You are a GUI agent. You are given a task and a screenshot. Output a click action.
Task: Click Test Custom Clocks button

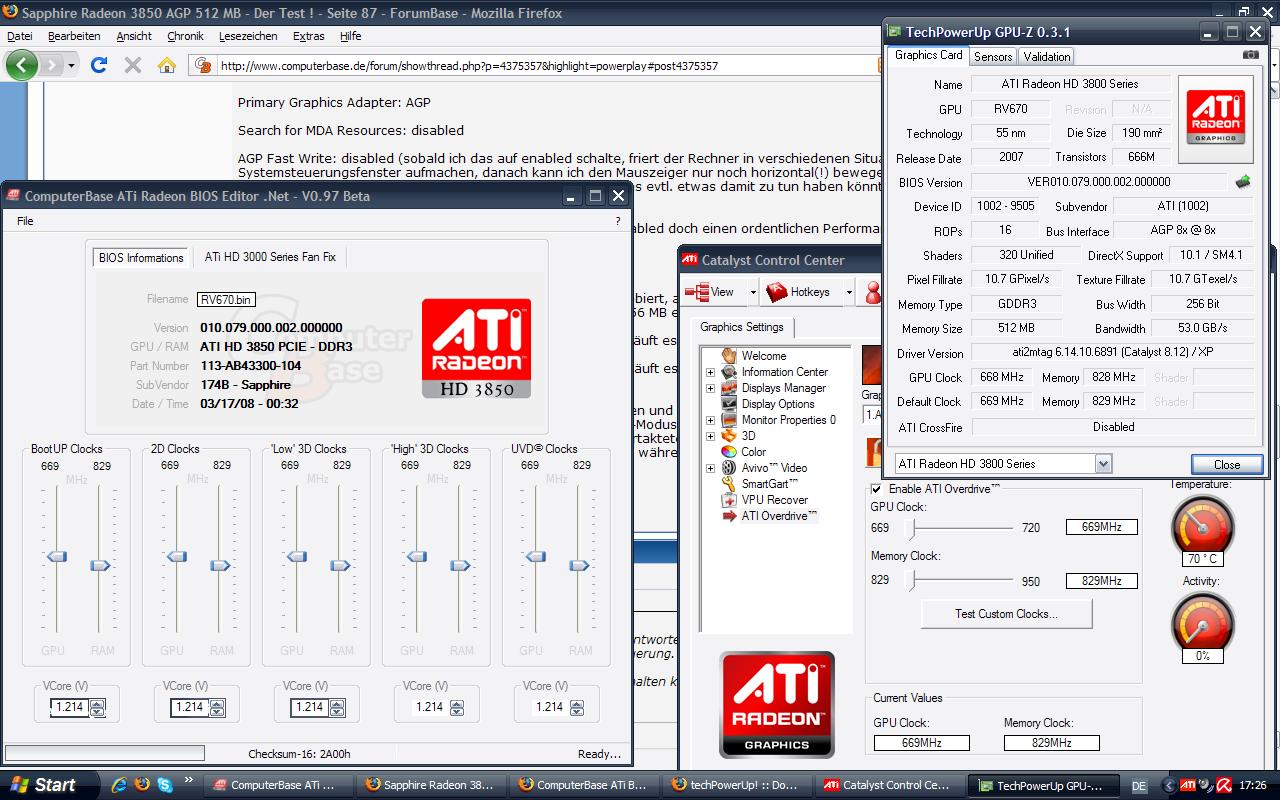click(x=1006, y=614)
